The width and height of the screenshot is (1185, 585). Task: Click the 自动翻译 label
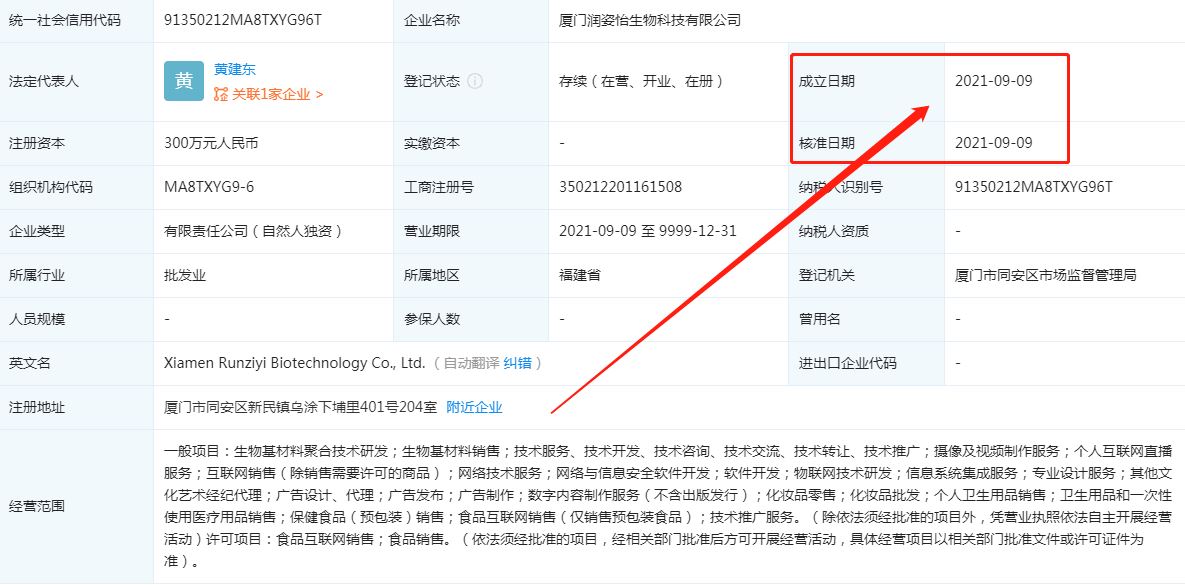pyautogui.click(x=471, y=363)
